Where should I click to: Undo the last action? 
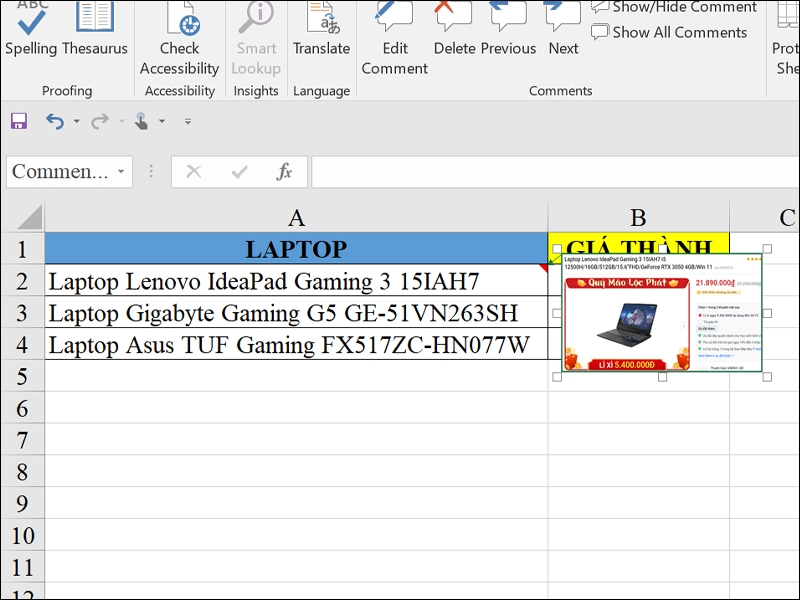pyautogui.click(x=55, y=121)
